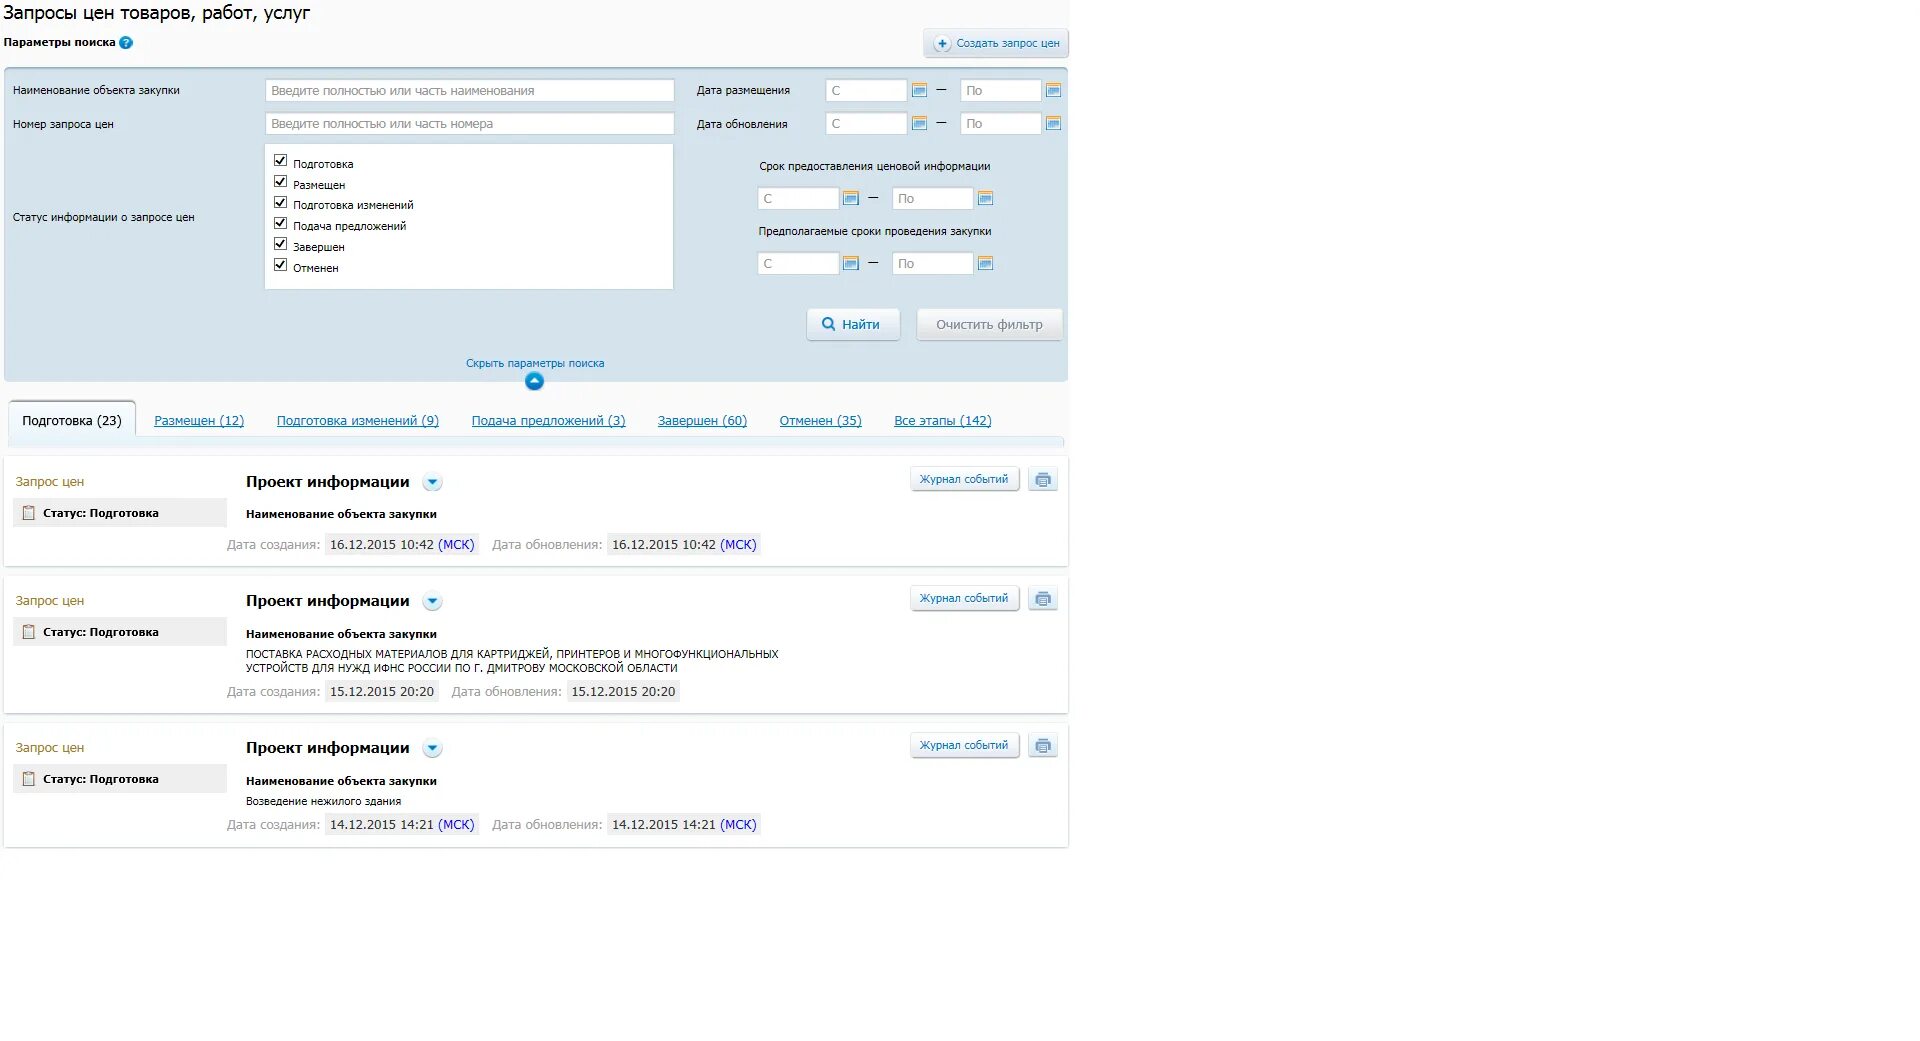Click the Найти search button
The image size is (1920, 1041).
click(853, 325)
